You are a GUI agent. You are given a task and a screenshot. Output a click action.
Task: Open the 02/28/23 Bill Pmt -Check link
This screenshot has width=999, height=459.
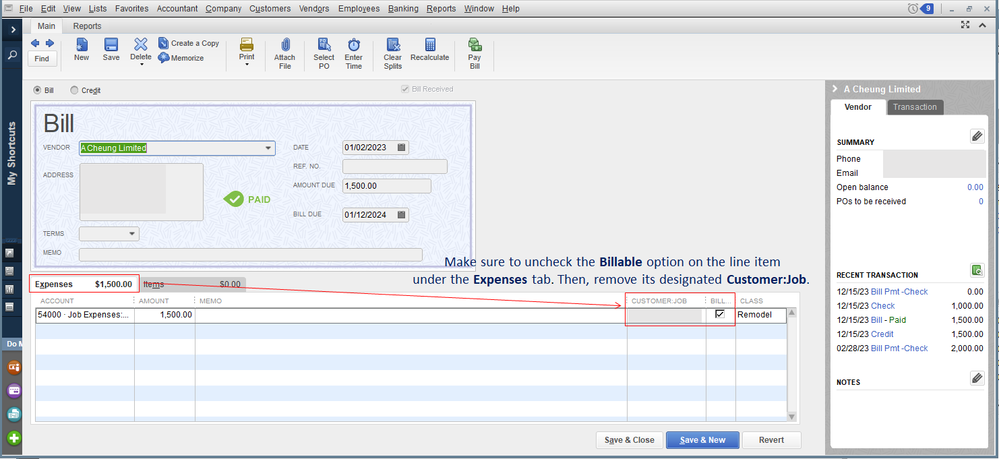click(x=899, y=348)
